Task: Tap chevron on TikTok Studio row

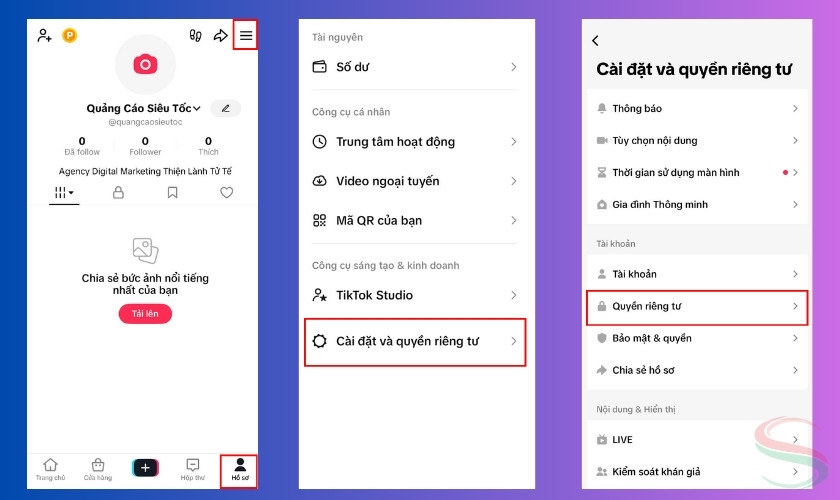Action: 514,295
